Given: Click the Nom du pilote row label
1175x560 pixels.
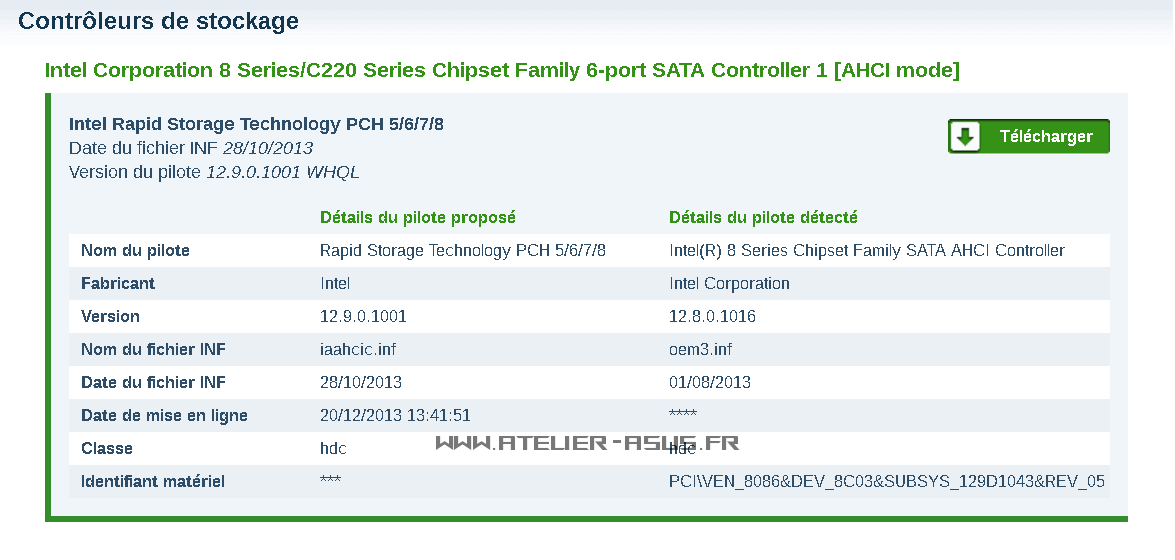Looking at the screenshot, I should click(135, 250).
